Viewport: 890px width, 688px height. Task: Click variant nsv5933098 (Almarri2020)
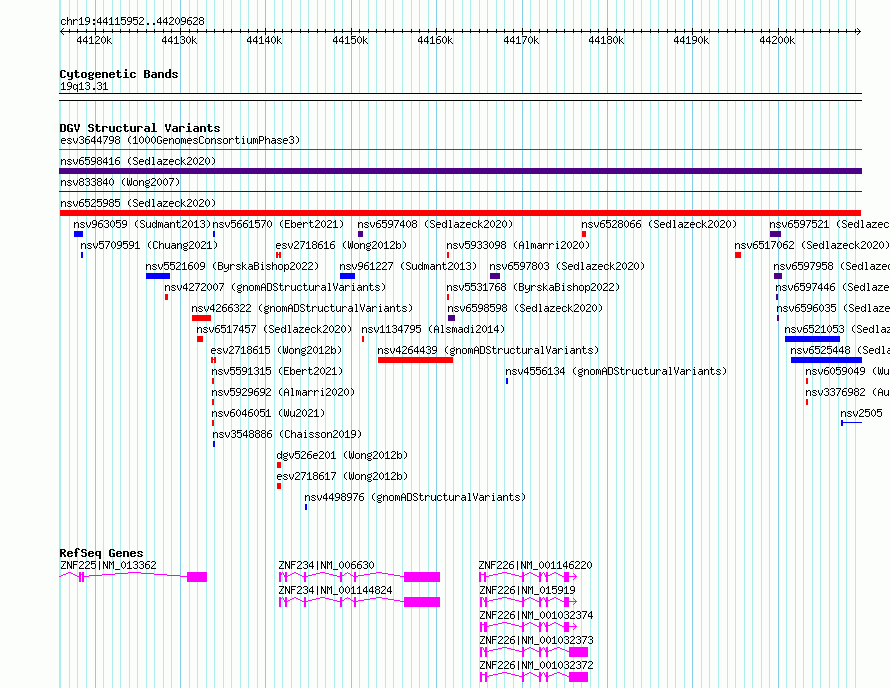[518, 245]
